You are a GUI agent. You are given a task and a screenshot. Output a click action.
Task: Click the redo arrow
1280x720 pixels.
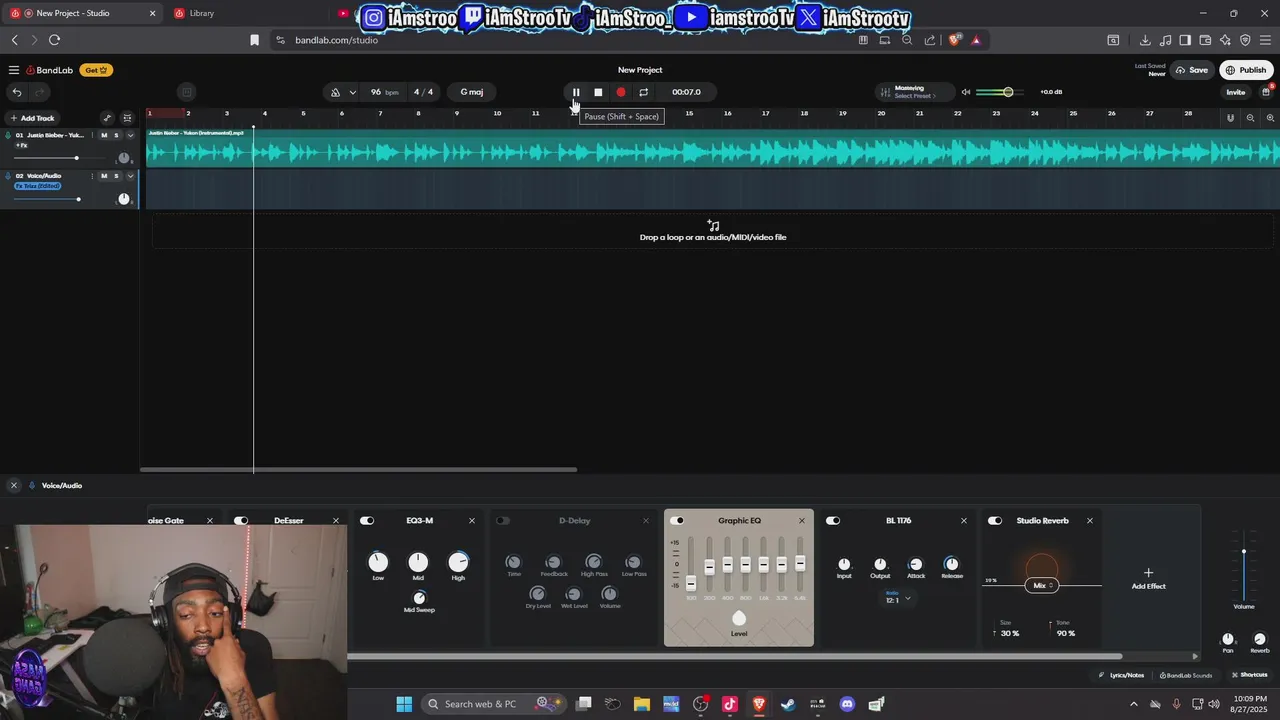pyautogui.click(x=40, y=92)
